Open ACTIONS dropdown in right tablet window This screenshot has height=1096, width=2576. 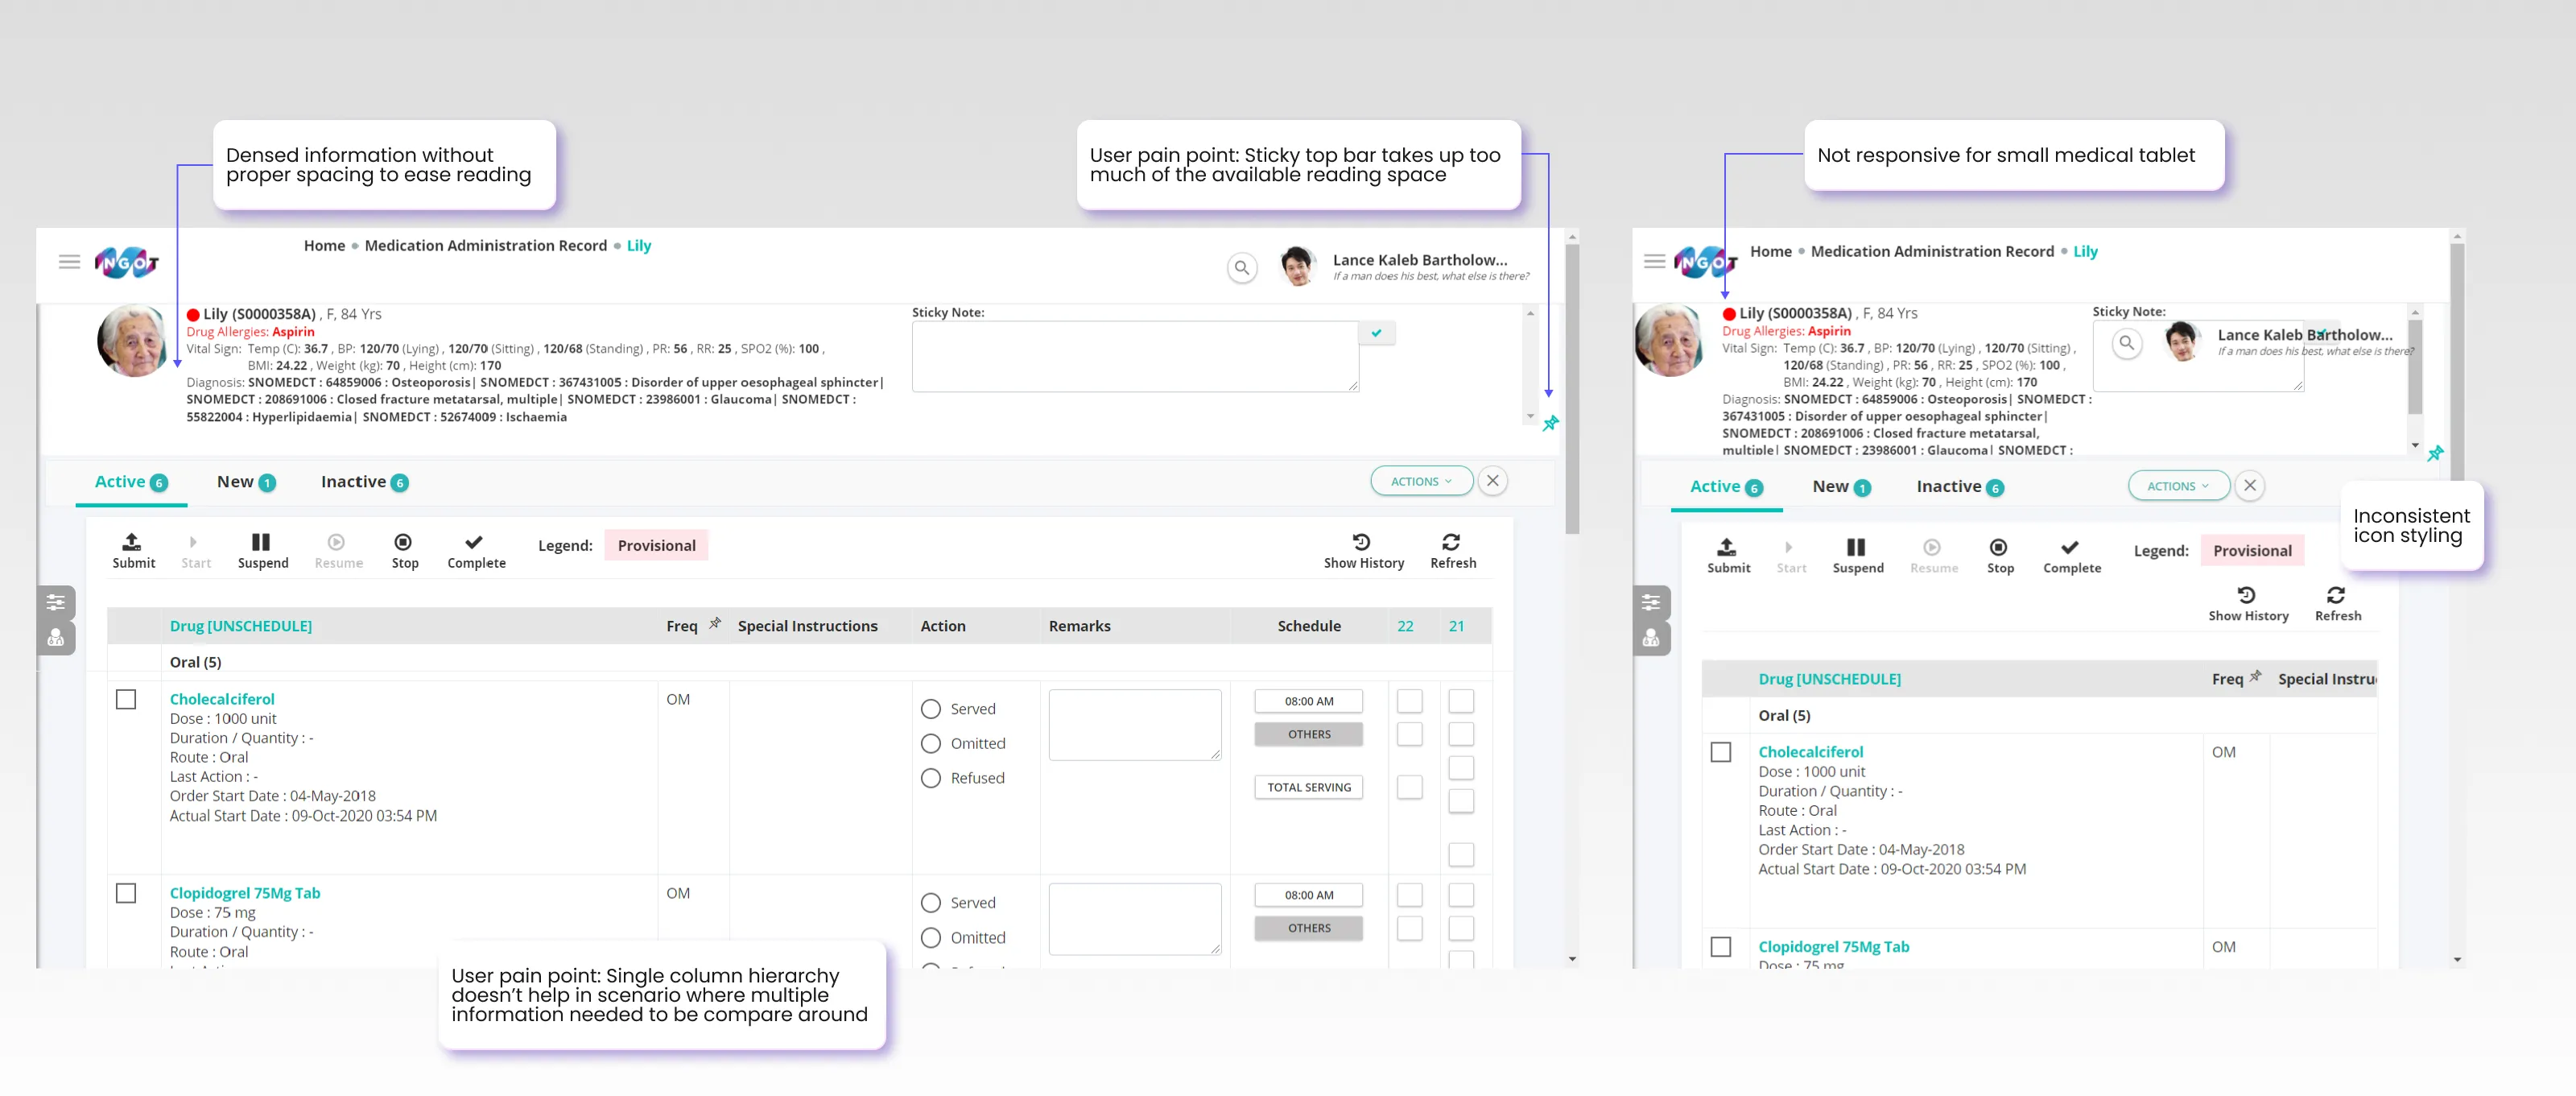click(x=2178, y=486)
